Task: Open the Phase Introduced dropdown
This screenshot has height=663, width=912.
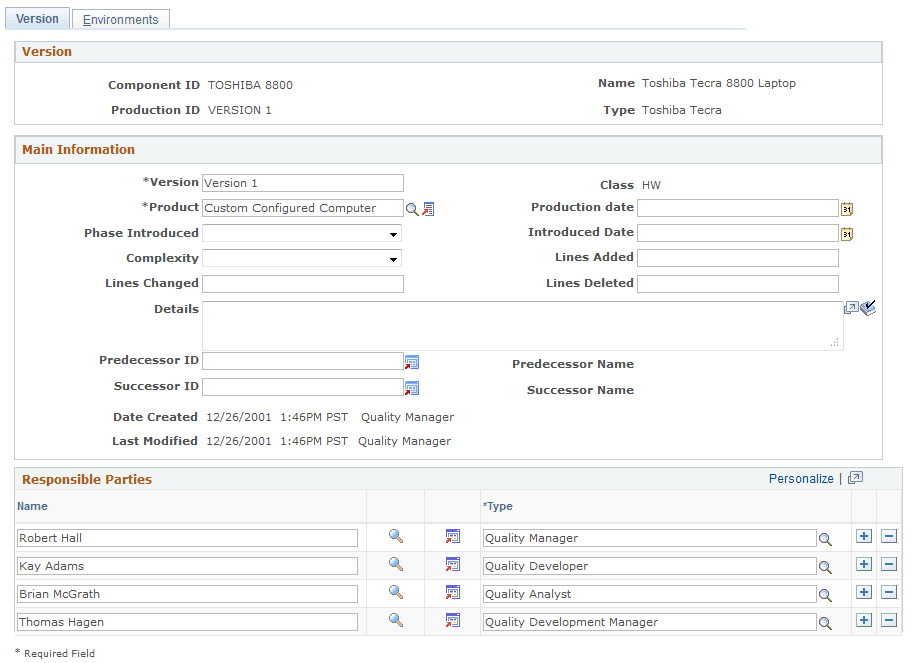Action: point(393,233)
